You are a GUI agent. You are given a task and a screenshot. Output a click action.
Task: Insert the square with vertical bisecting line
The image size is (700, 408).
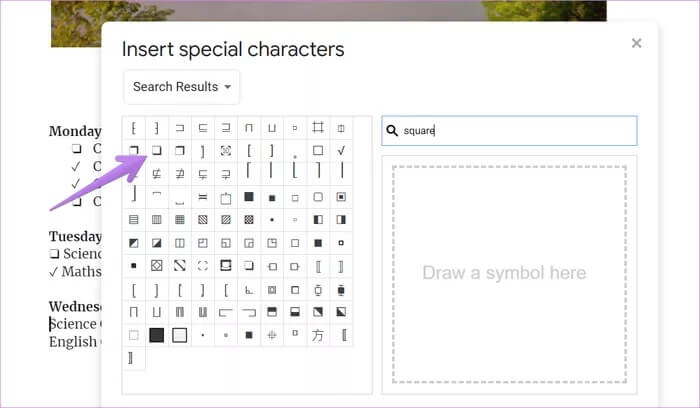[180, 243]
